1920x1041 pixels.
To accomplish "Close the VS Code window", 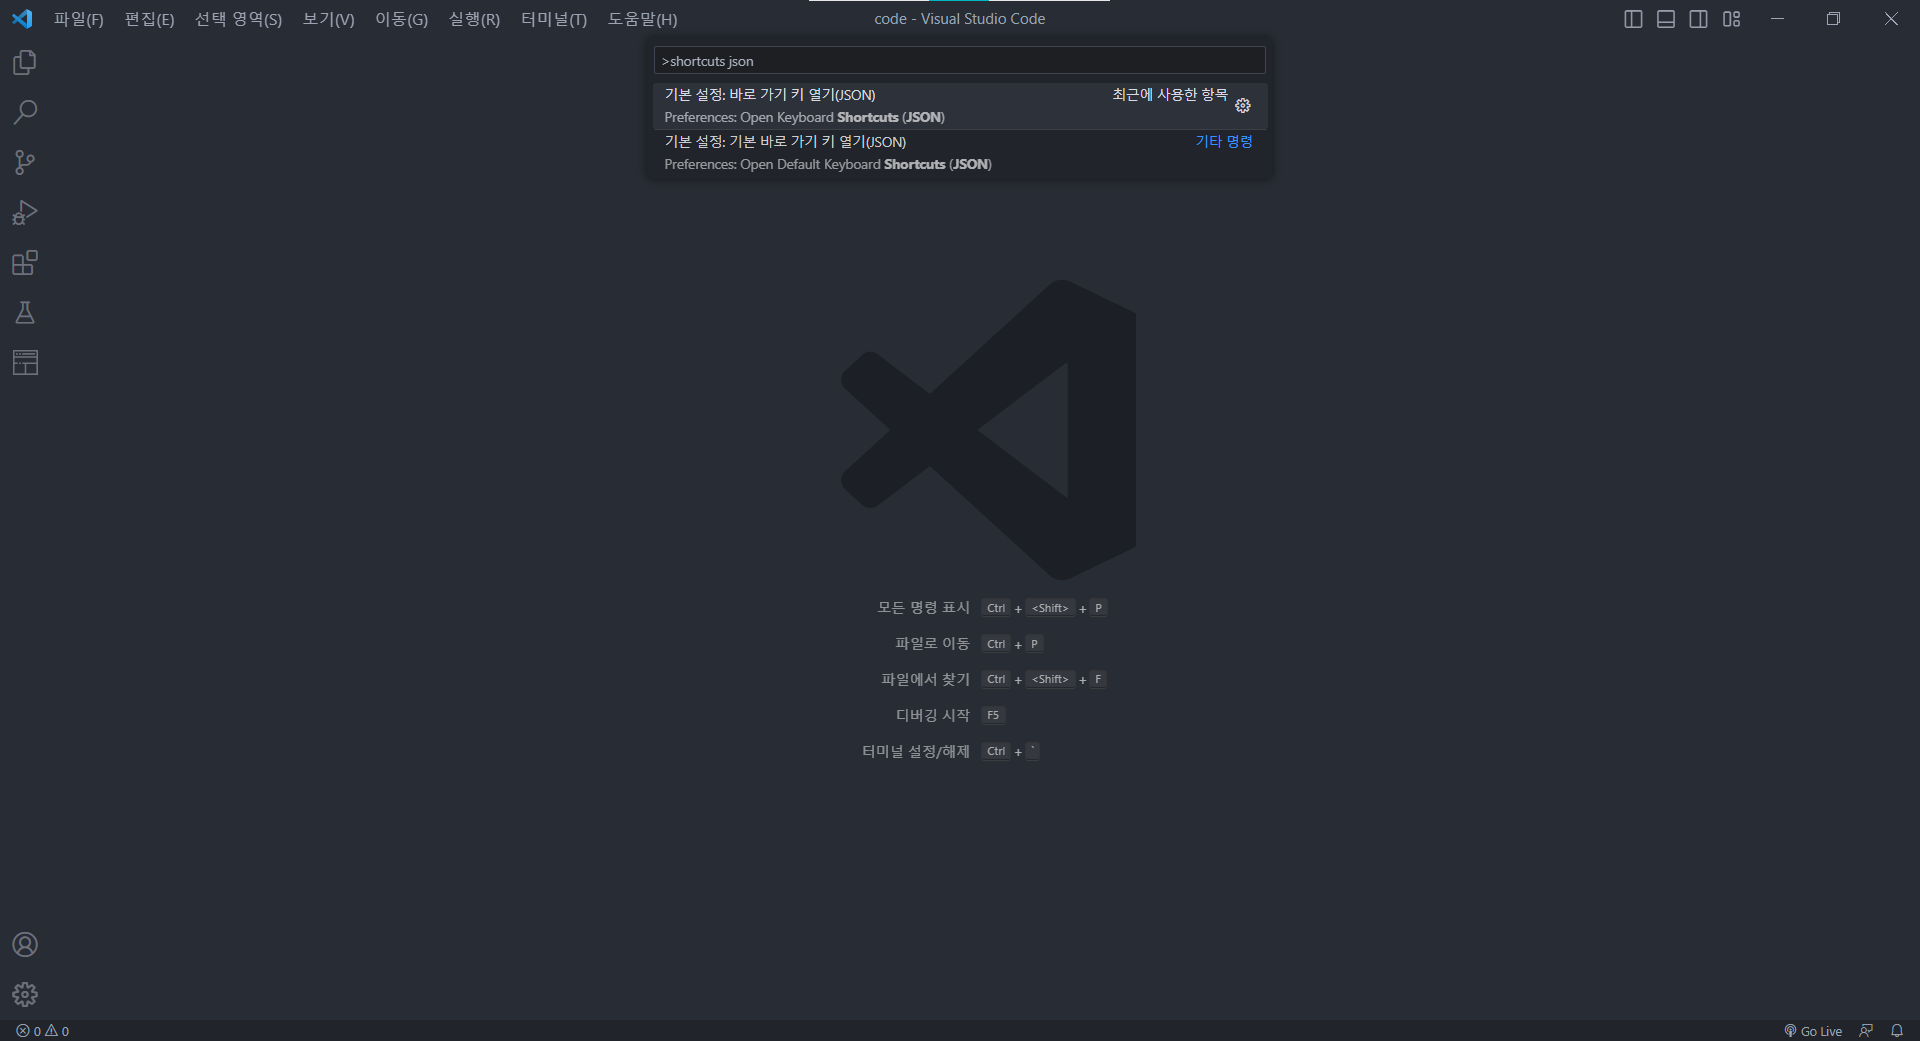I will click(x=1891, y=19).
